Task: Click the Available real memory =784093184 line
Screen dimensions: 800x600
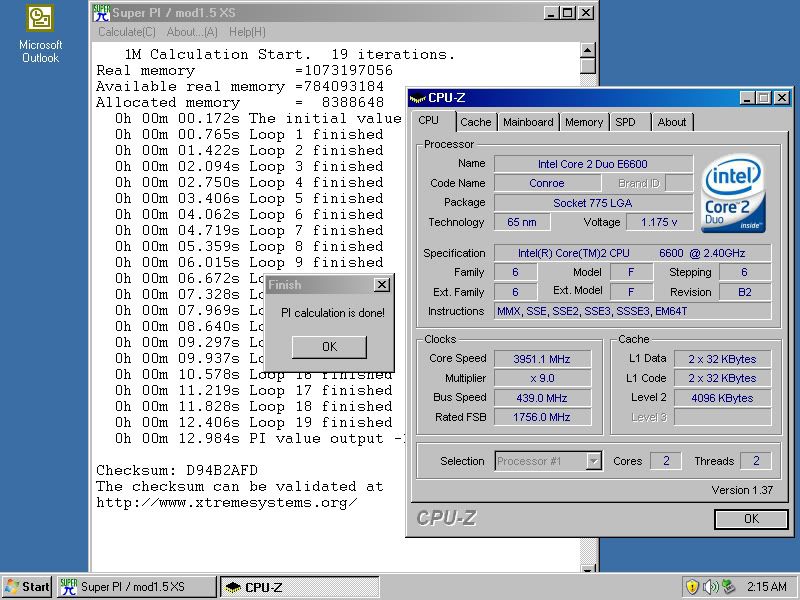Action: pyautogui.click(x=240, y=86)
